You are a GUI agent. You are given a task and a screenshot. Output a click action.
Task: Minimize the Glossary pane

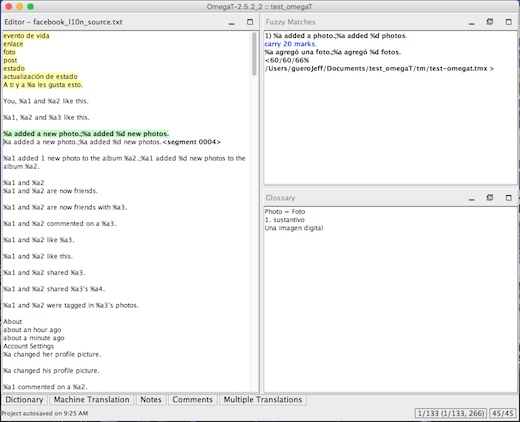coord(471,198)
